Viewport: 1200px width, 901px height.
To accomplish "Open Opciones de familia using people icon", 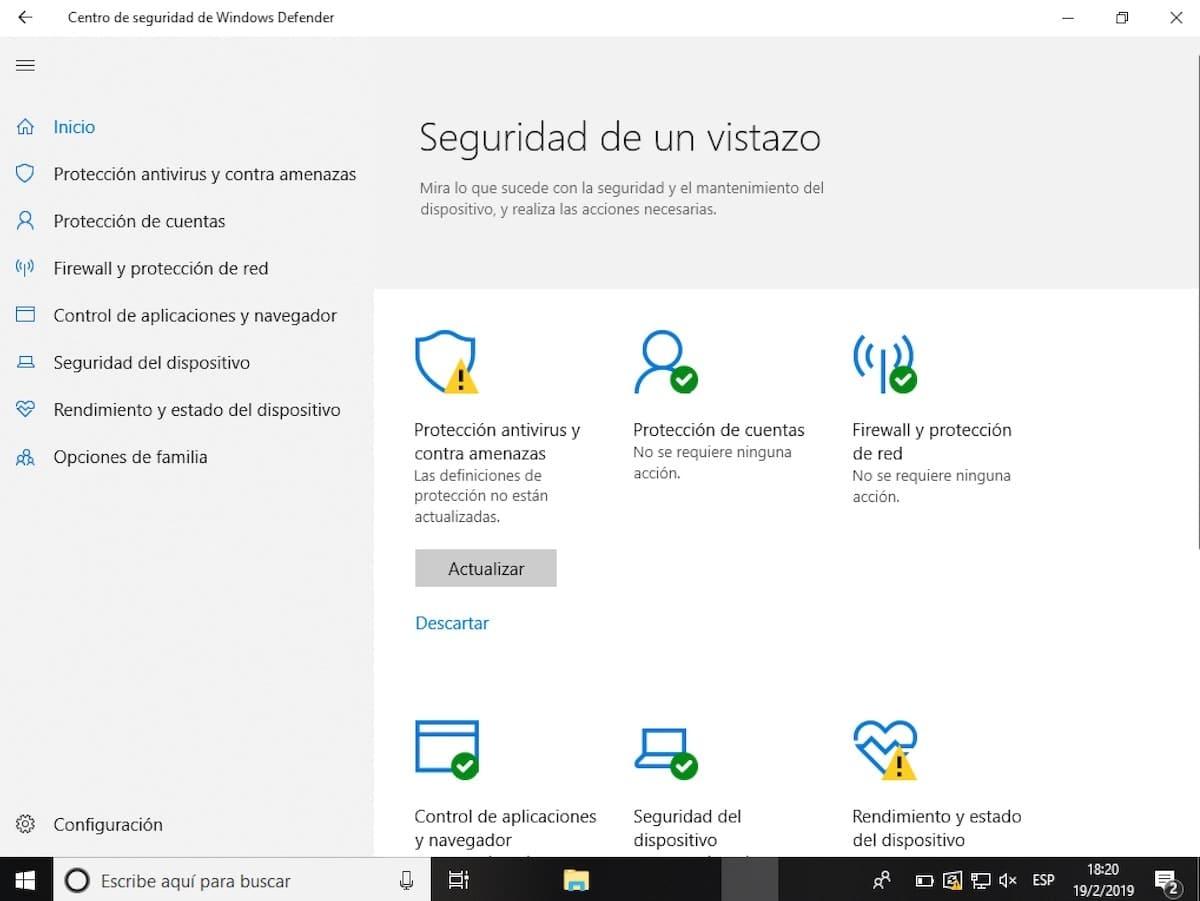I will (x=25, y=457).
